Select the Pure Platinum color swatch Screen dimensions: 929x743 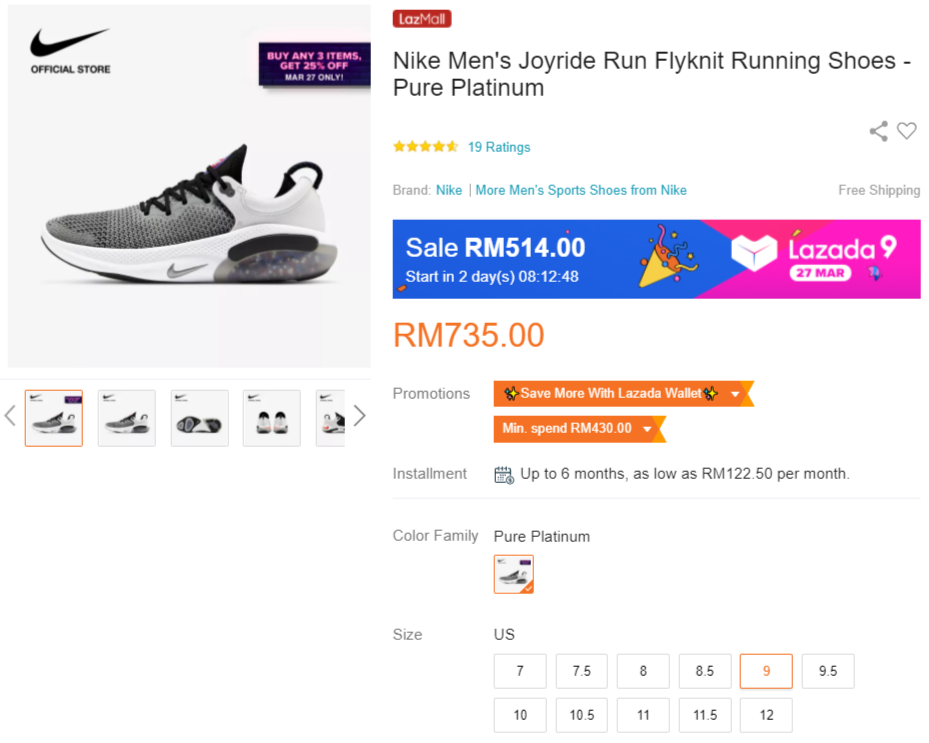(x=514, y=575)
